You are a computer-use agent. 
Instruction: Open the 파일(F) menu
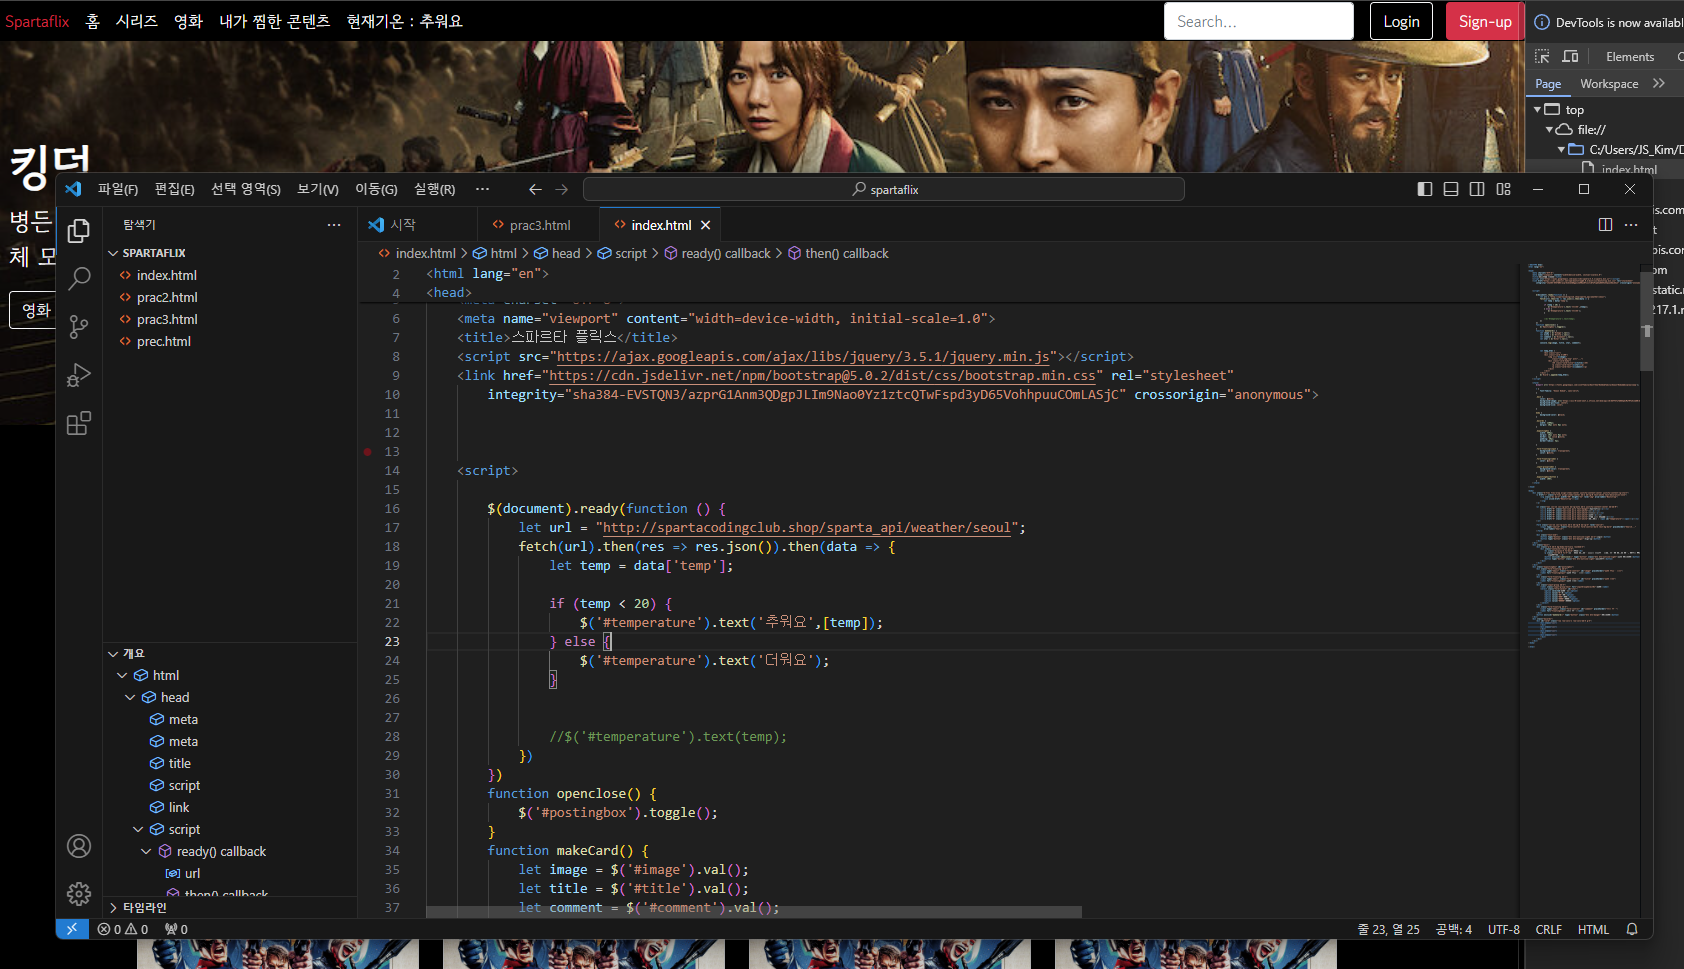[118, 189]
